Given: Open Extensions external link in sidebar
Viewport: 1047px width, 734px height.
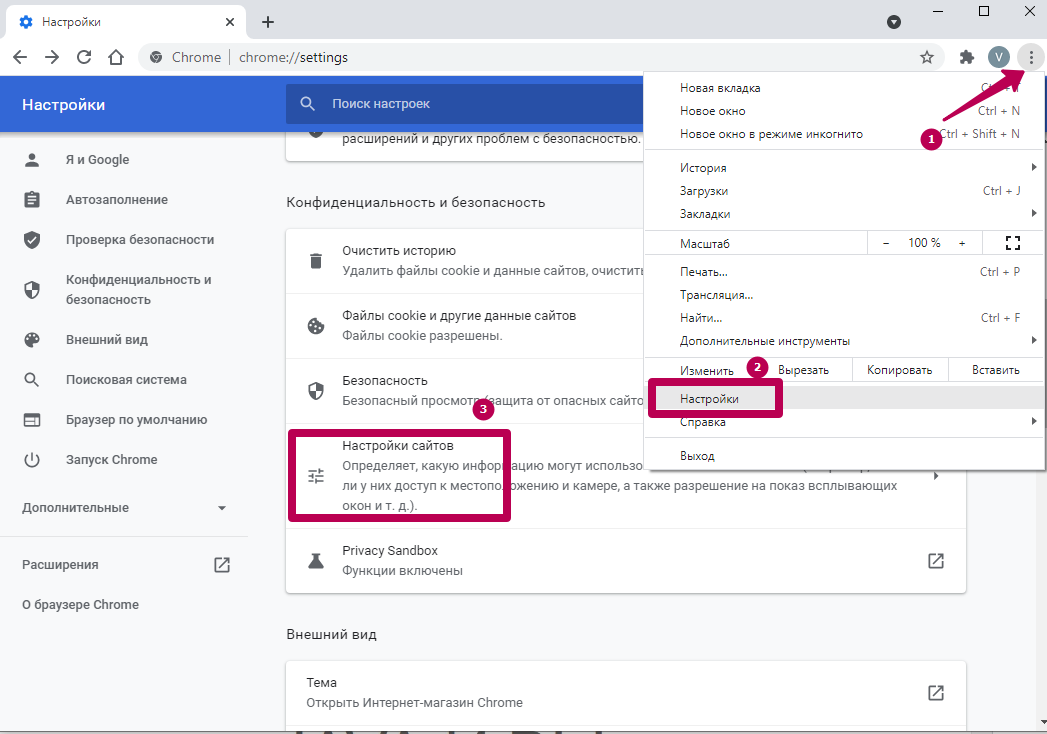Looking at the screenshot, I should tap(222, 565).
